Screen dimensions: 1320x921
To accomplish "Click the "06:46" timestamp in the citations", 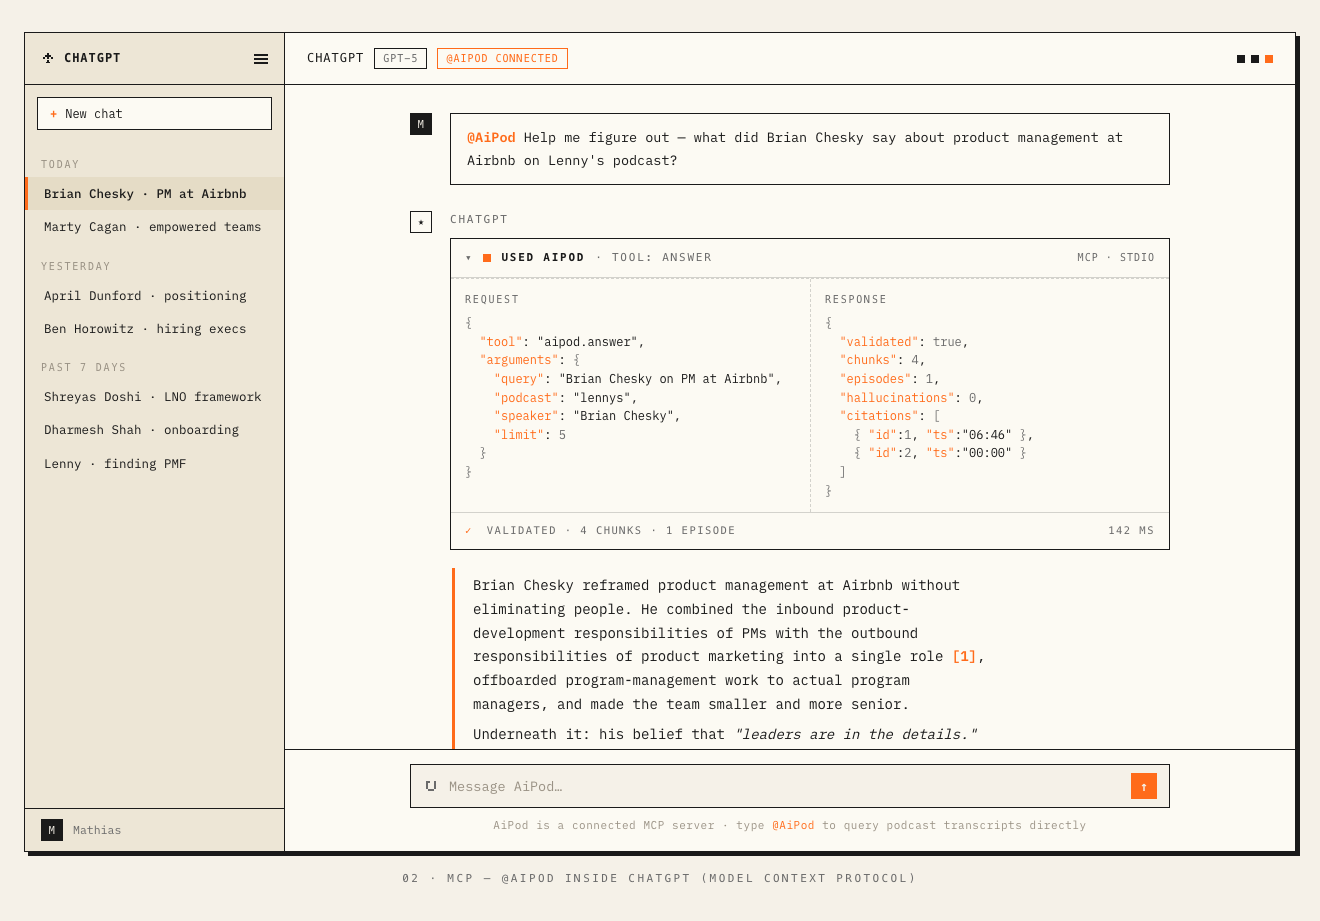I will 987,435.
